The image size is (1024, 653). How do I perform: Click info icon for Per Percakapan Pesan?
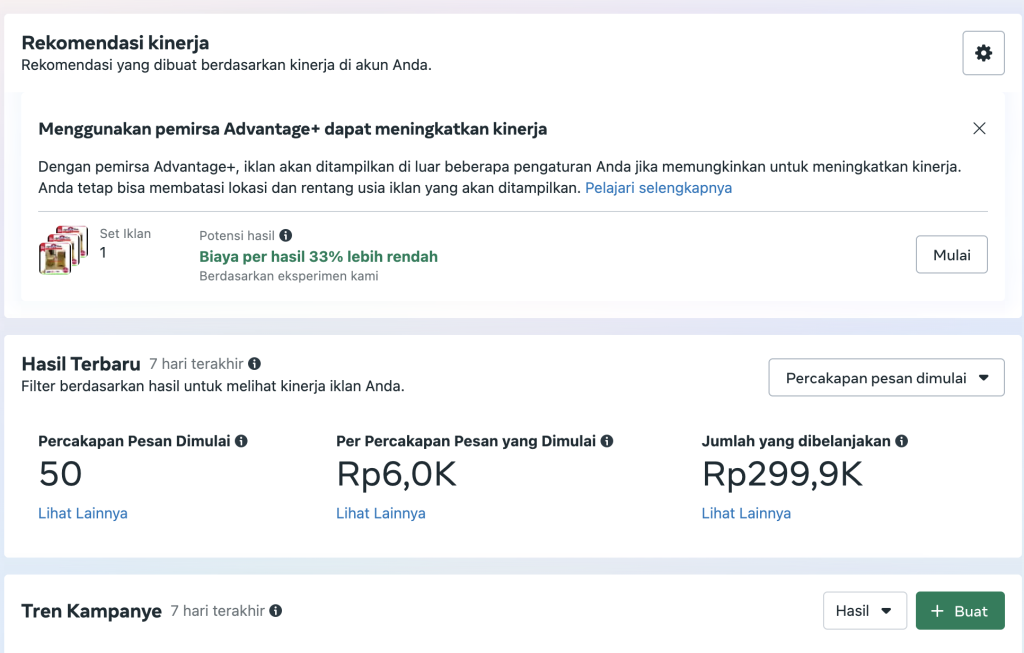(607, 441)
